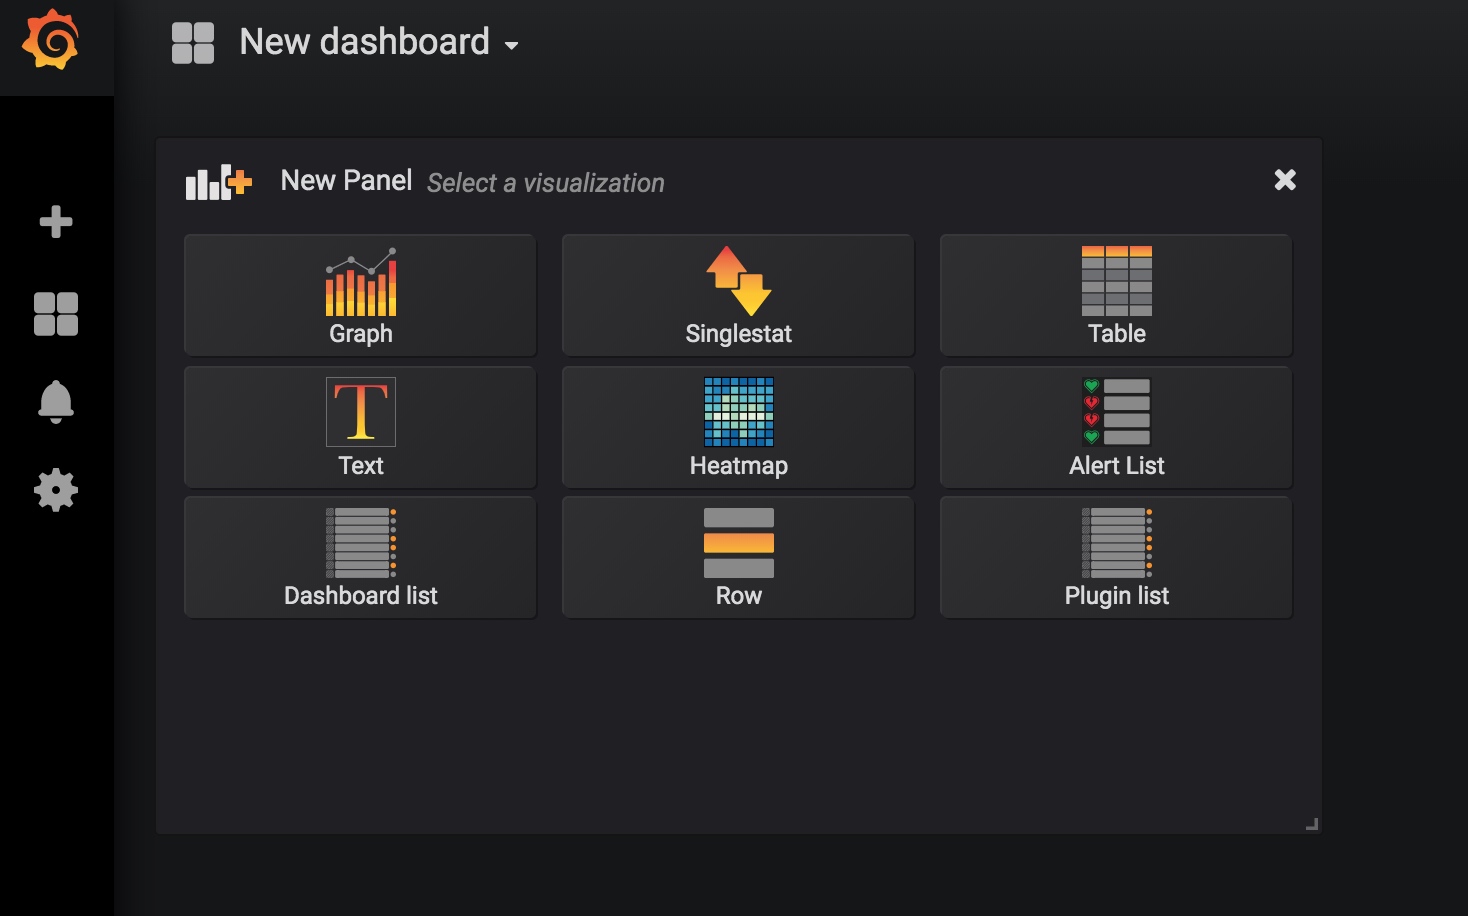The height and width of the screenshot is (916, 1468).
Task: Add a Dashboard list panel
Action: pyautogui.click(x=360, y=557)
